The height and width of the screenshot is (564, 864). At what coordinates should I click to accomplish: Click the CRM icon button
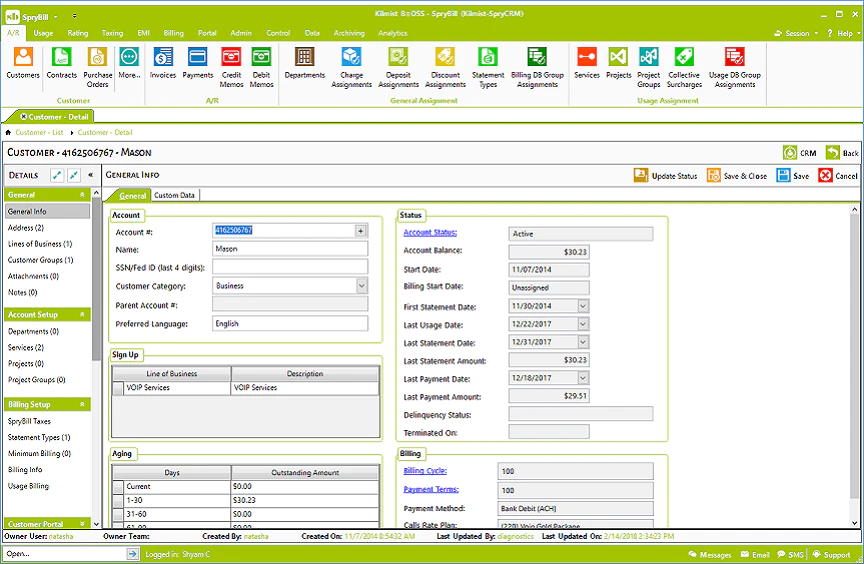(x=800, y=153)
